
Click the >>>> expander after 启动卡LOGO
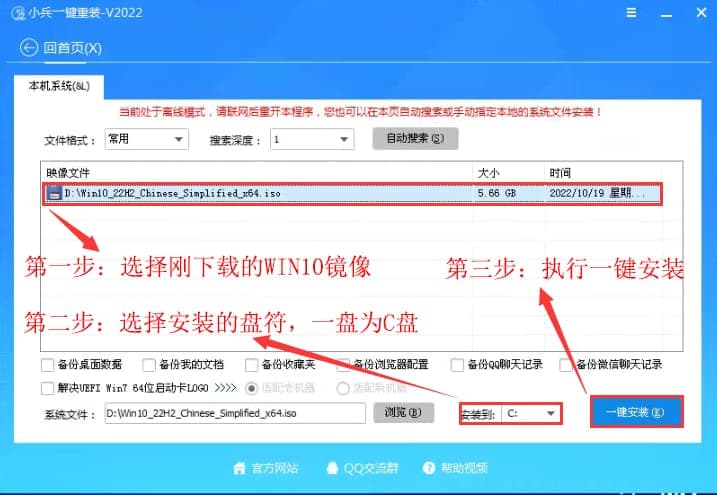[225, 388]
